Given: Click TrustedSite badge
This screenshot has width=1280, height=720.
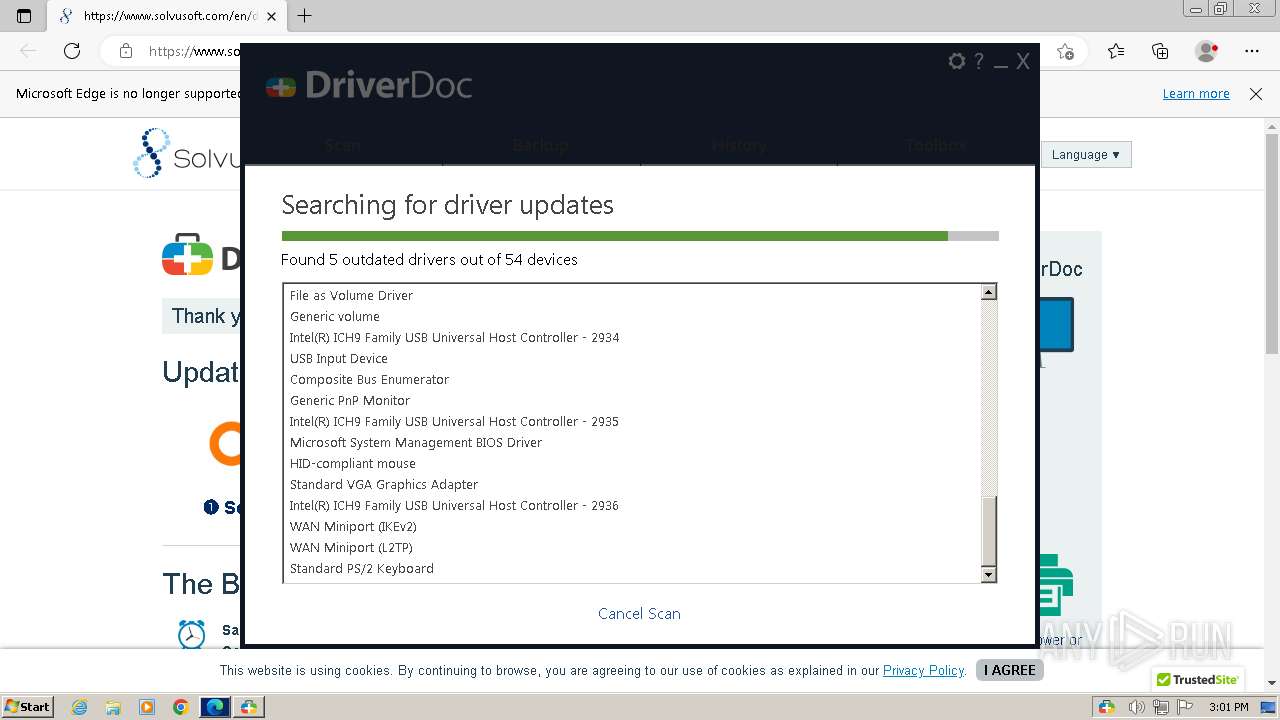Looking at the screenshot, I should click(x=1198, y=680).
